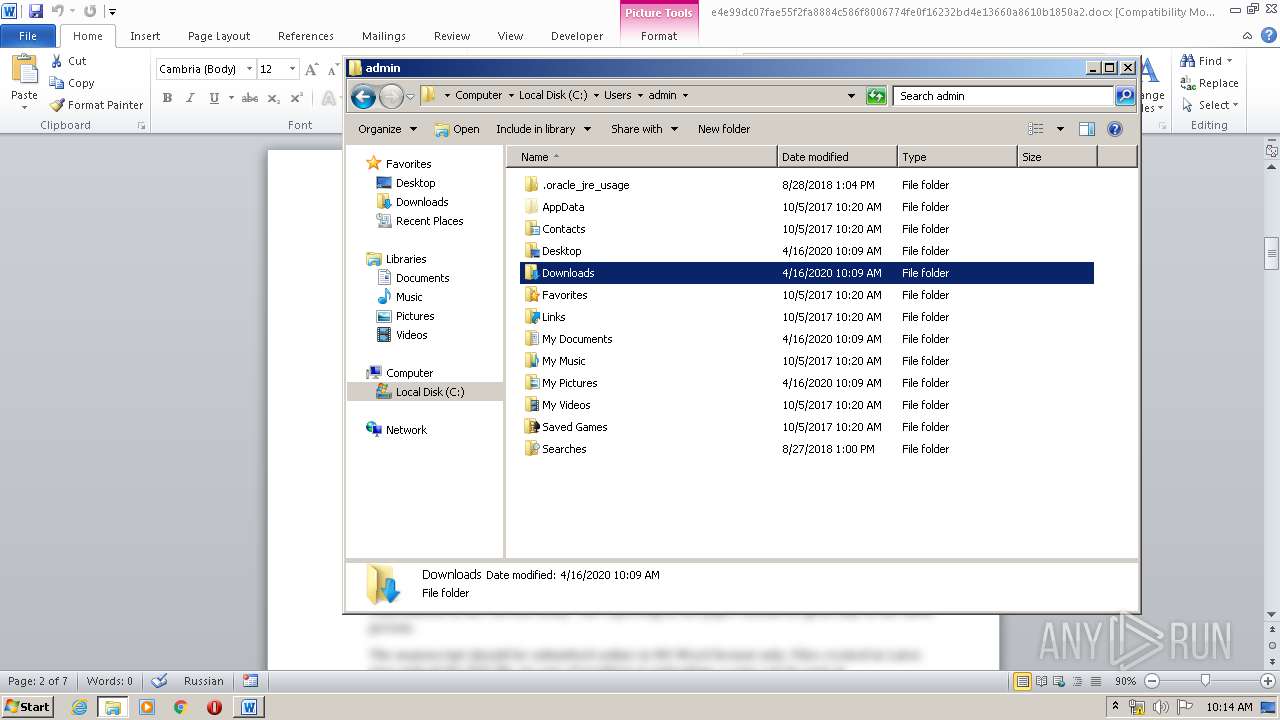The height and width of the screenshot is (720, 1280).
Task: Show the preview pane in Explorer
Action: pos(1087,129)
